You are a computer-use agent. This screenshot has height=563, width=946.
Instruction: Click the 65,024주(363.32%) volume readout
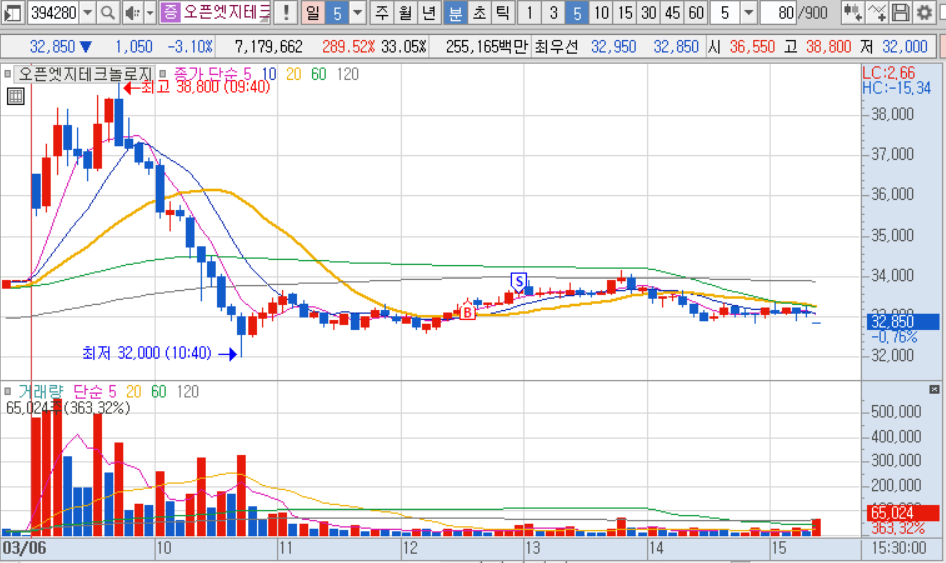(68, 408)
